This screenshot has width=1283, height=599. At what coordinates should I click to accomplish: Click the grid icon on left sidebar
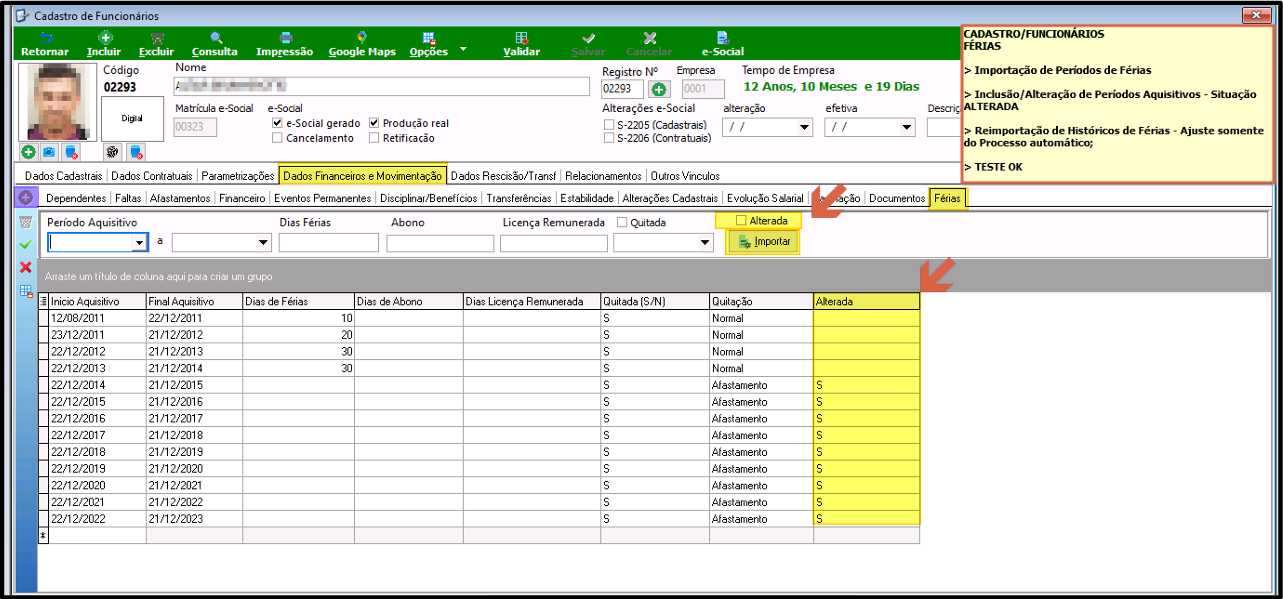point(26,291)
